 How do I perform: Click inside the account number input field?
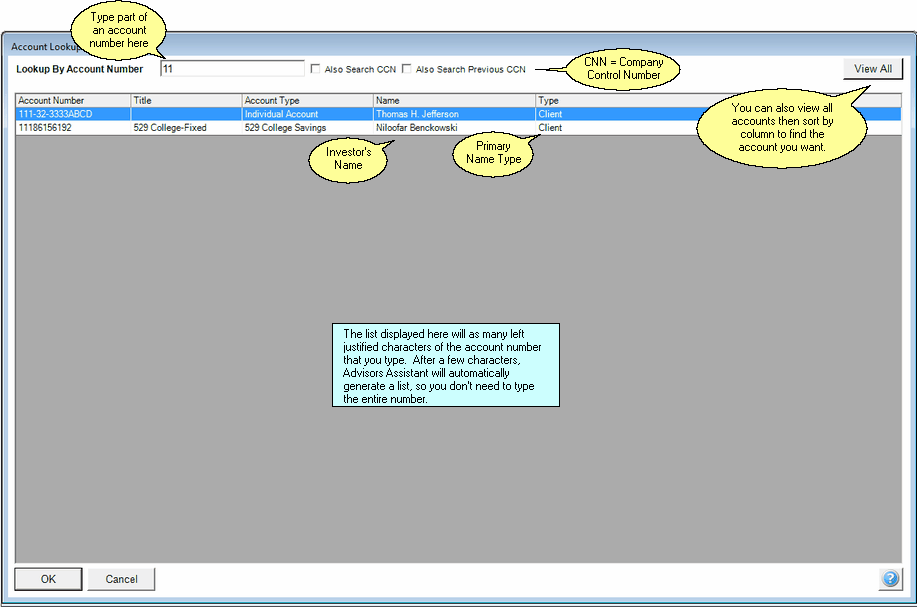pos(232,68)
